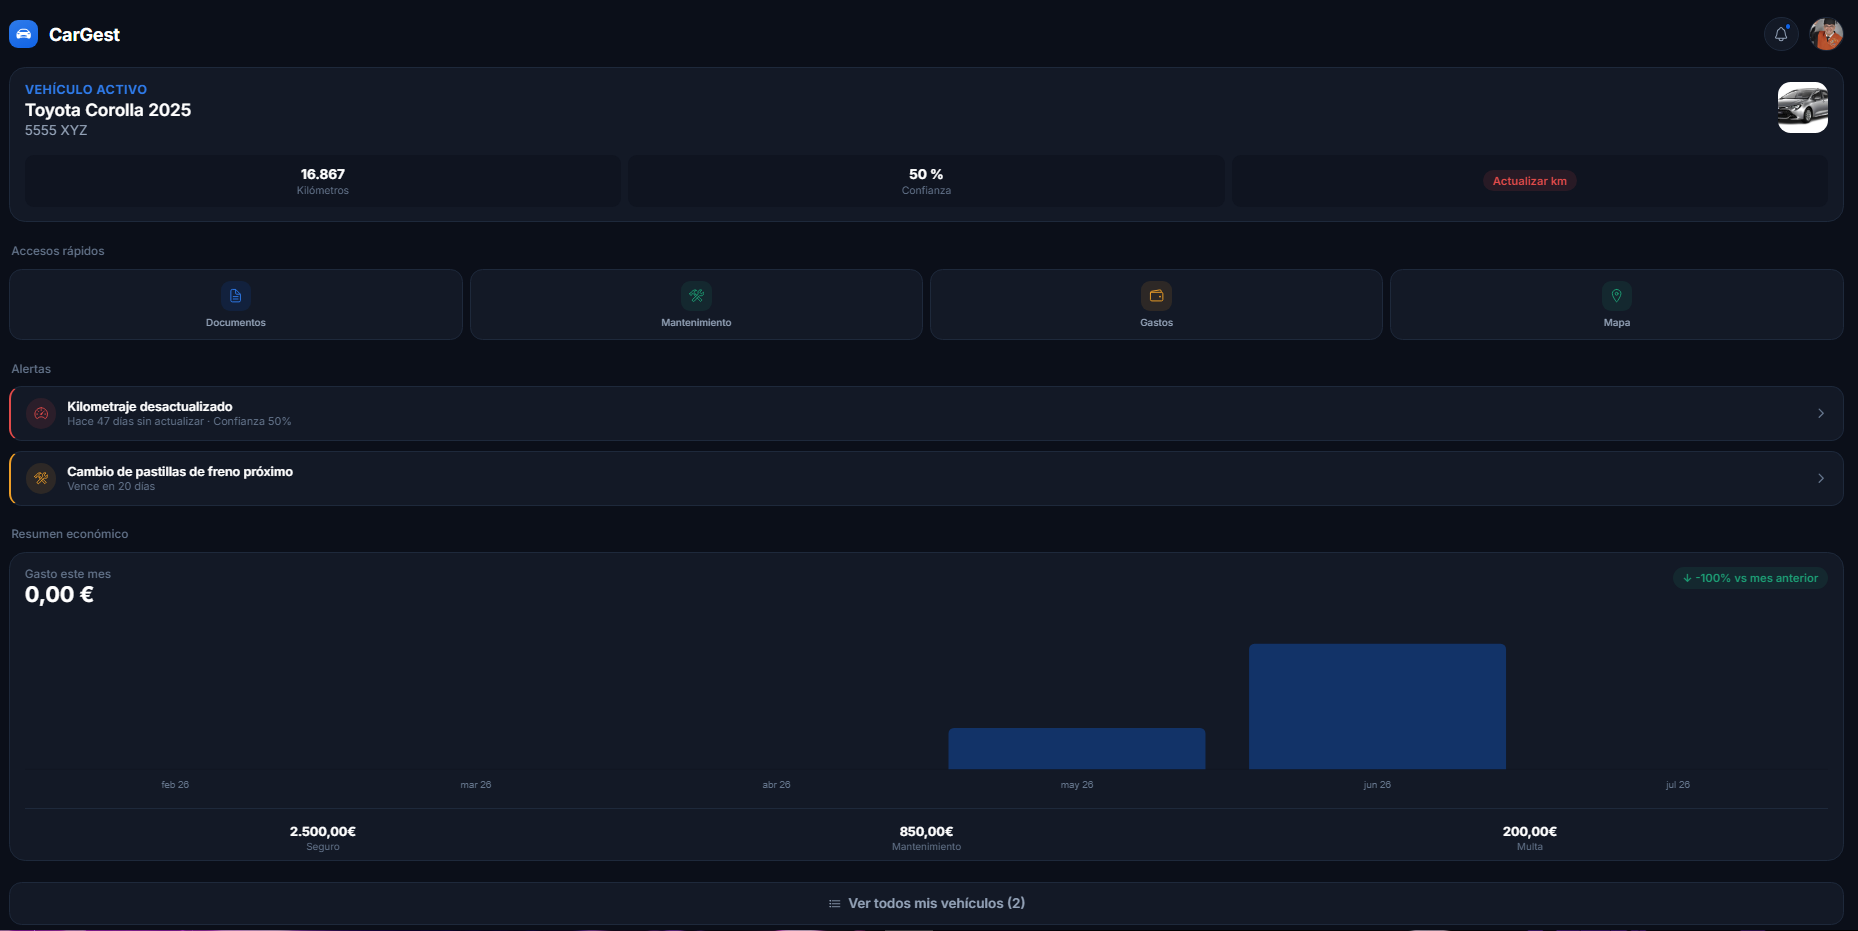The width and height of the screenshot is (1858, 931).
Task: Expand the Kilometraje desactualizado alert chevron
Action: [1821, 413]
